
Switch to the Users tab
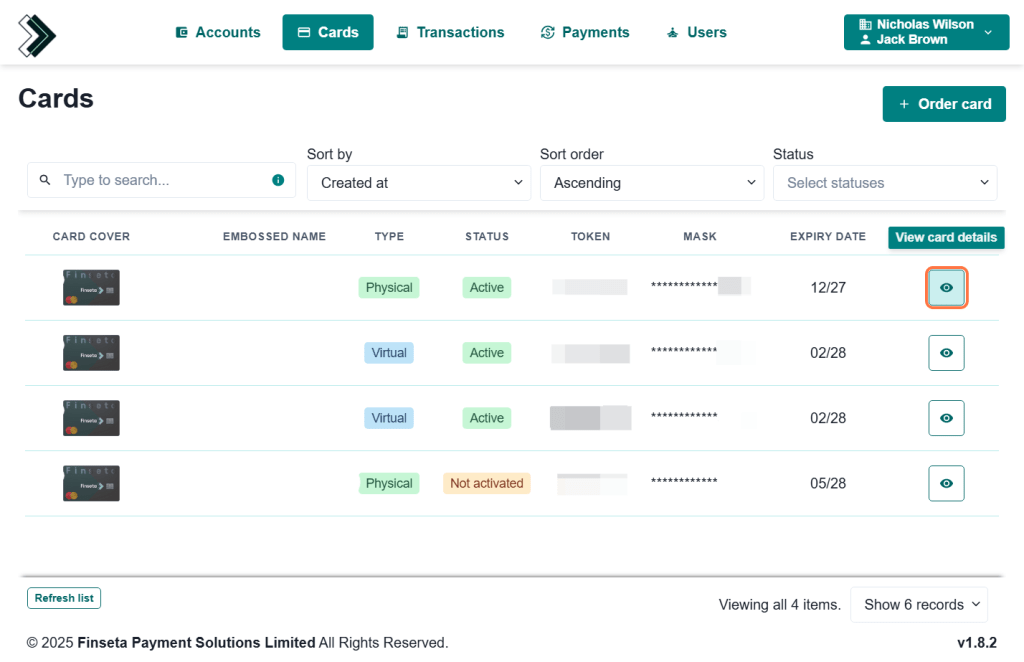(x=696, y=32)
